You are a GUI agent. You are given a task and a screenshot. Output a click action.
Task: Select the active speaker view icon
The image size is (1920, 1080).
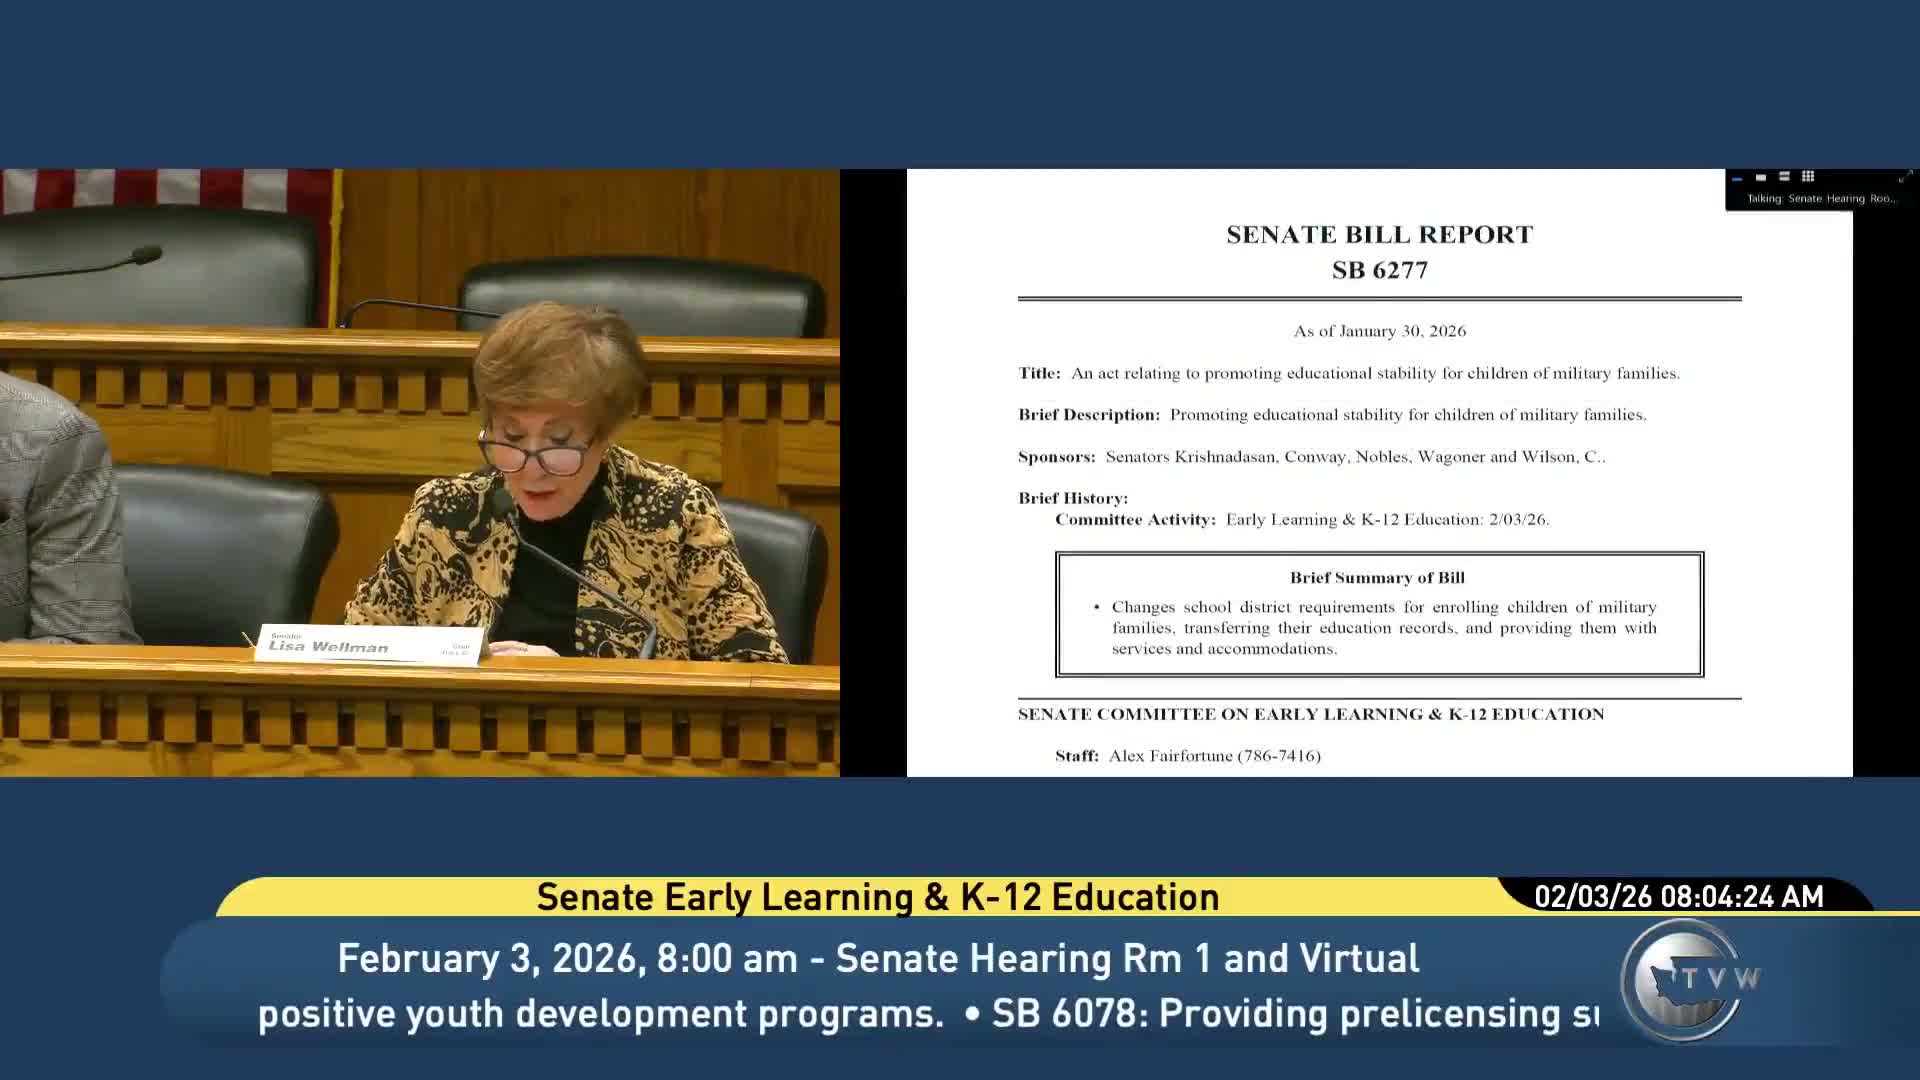click(1761, 177)
